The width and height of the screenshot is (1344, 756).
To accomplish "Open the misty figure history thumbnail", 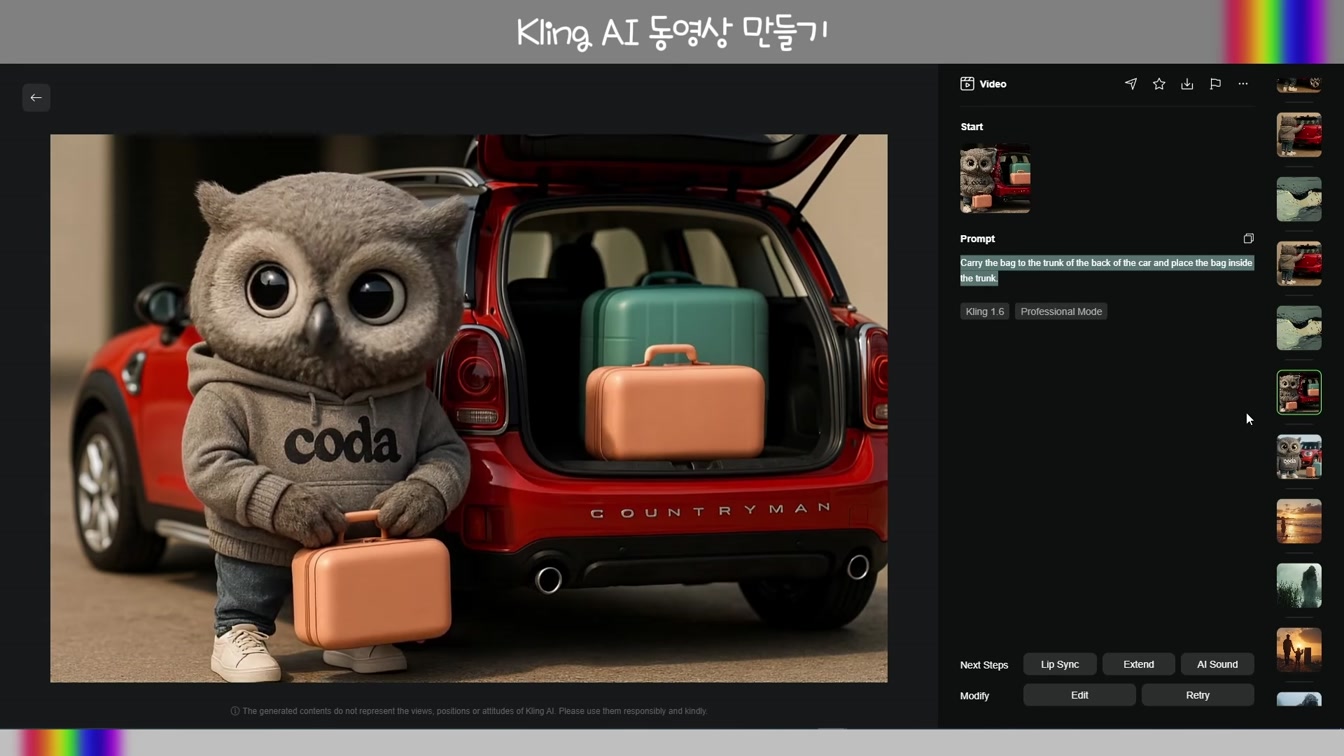I will click(1299, 585).
